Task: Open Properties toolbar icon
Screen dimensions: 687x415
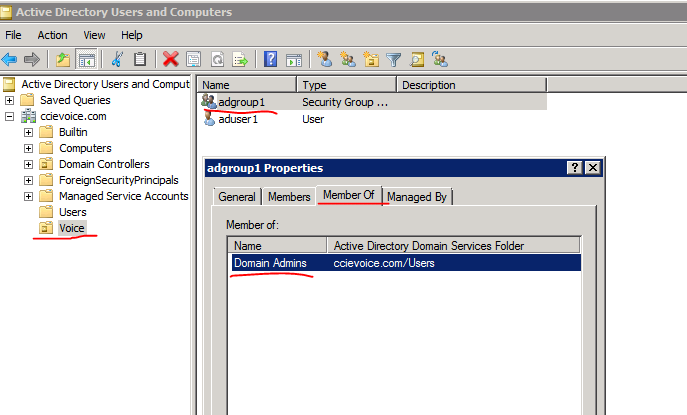Action: point(193,59)
